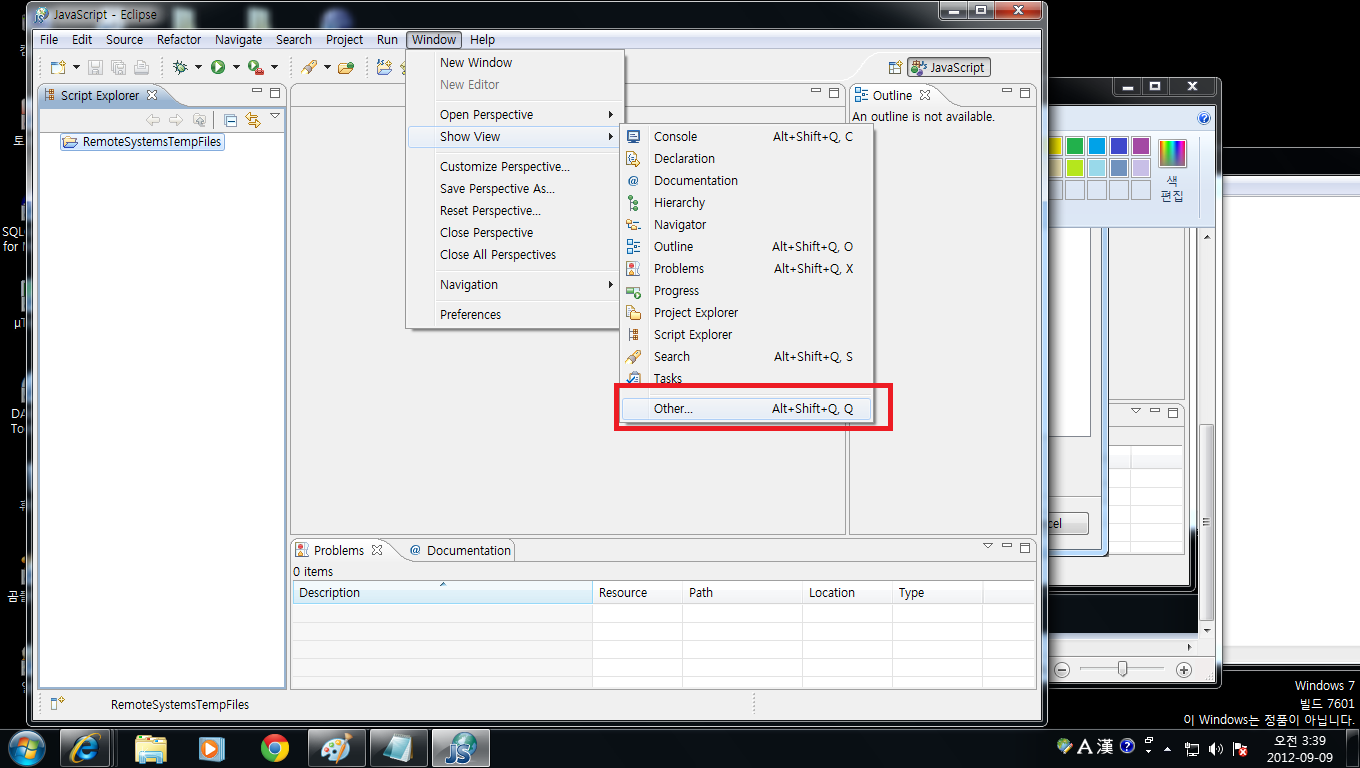Click the green Run button icon
The height and width of the screenshot is (768, 1360).
[x=217, y=67]
